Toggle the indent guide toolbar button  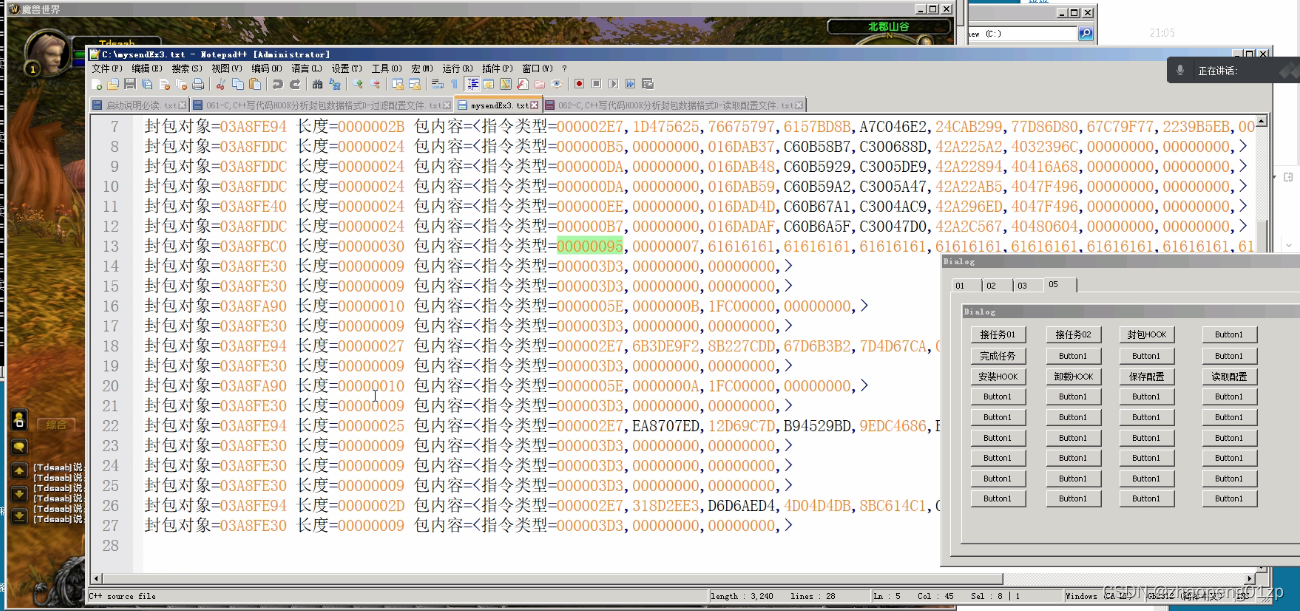pyautogui.click(x=471, y=84)
